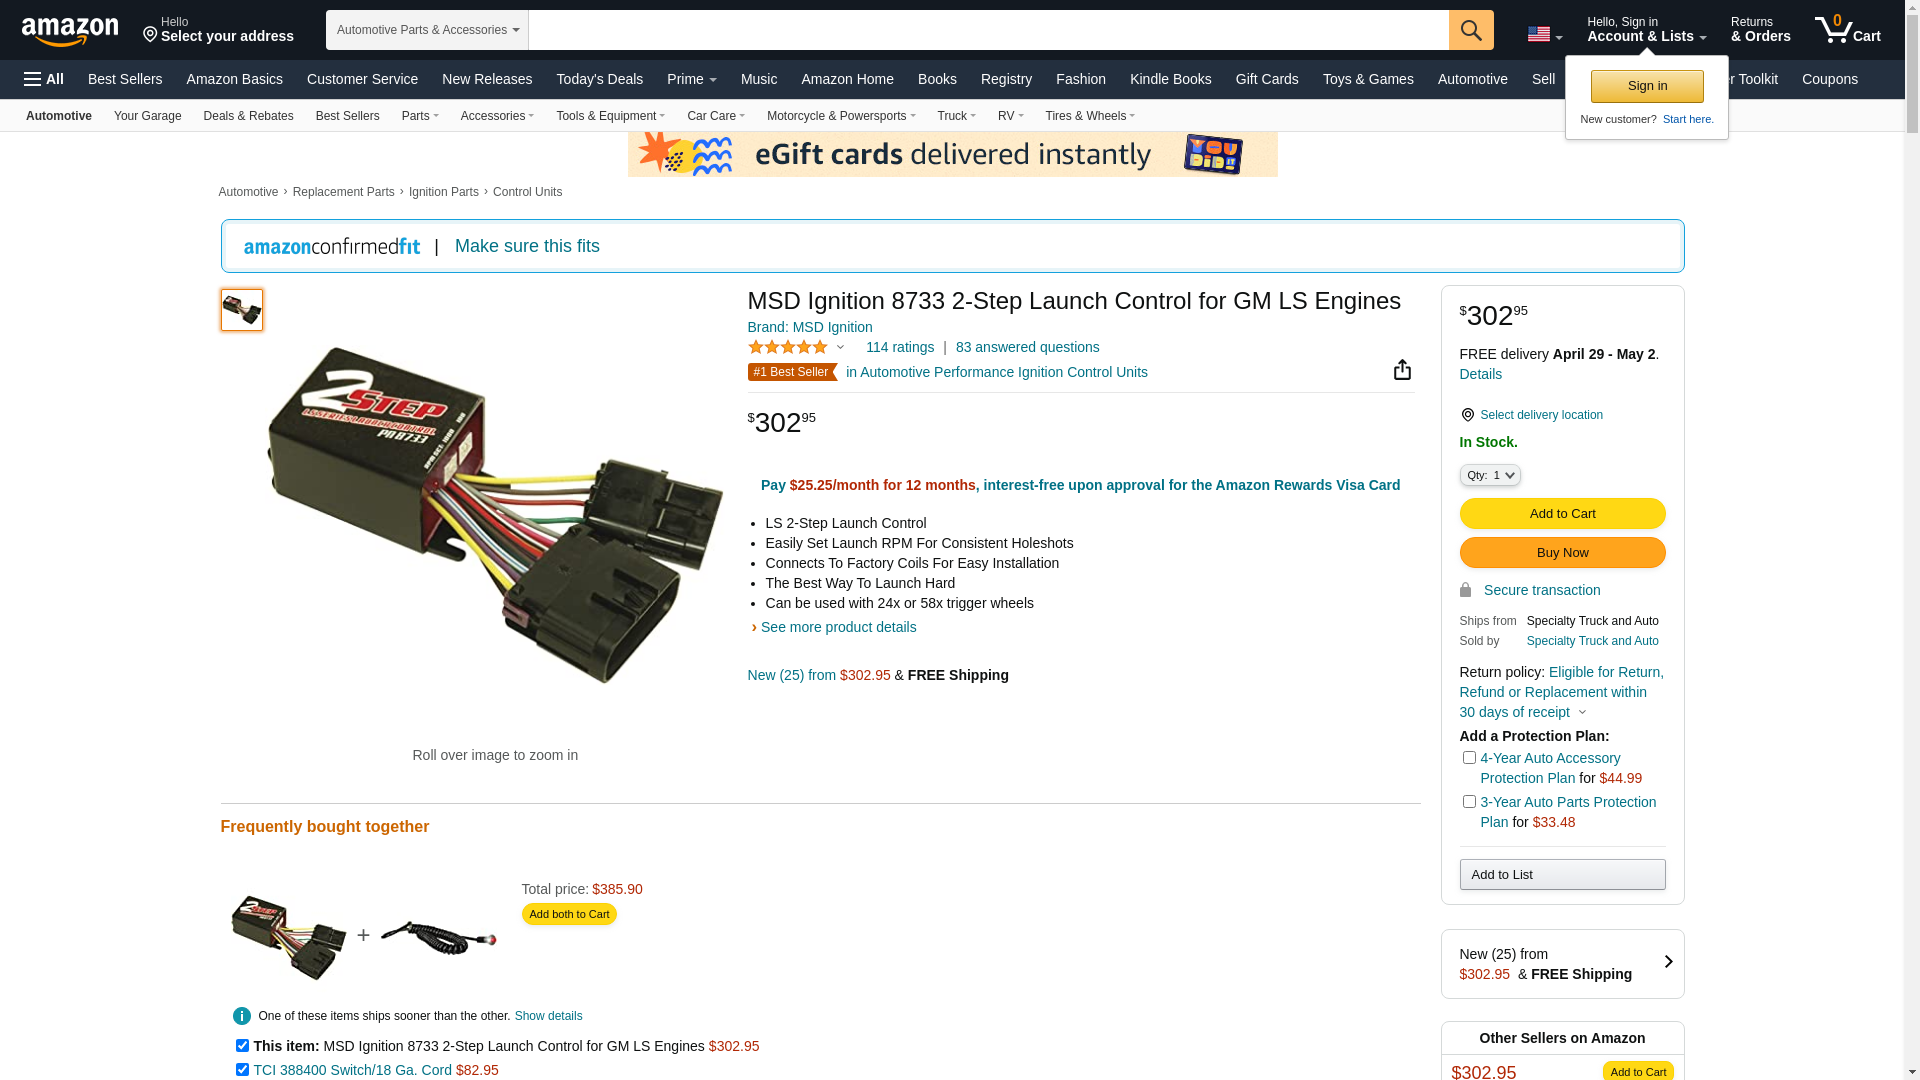Click the select delivery location pin

point(1467,415)
